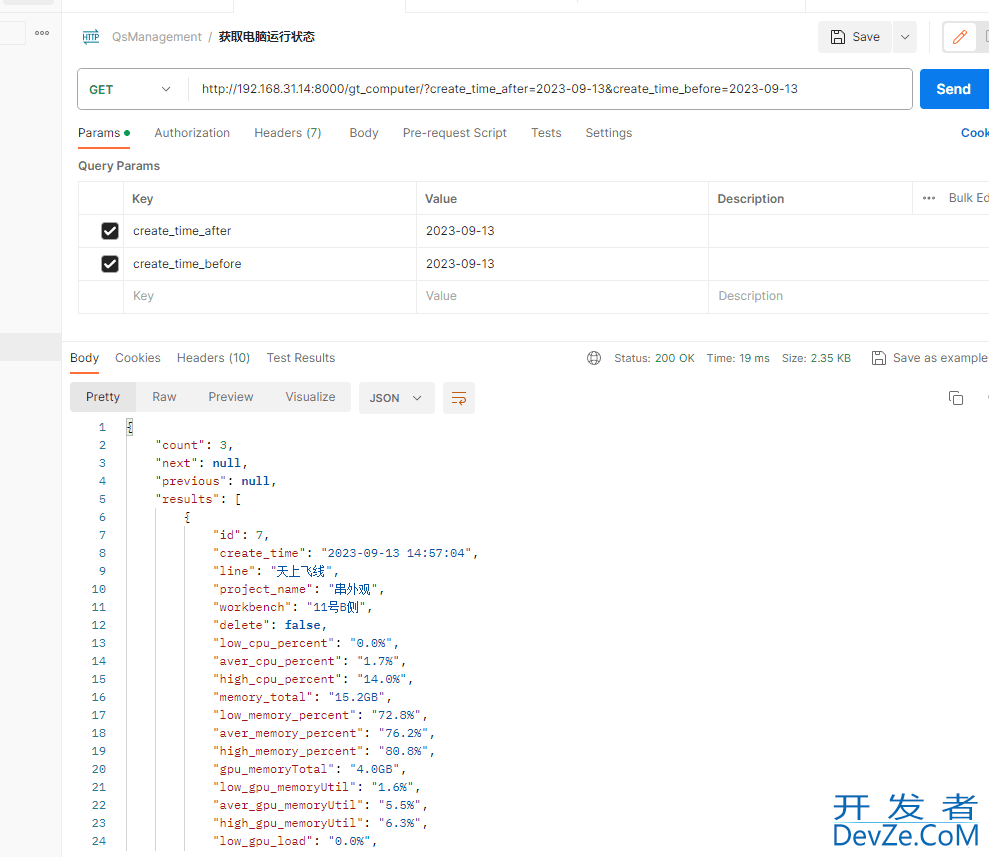Click the "count": 3 line in response

194,445
